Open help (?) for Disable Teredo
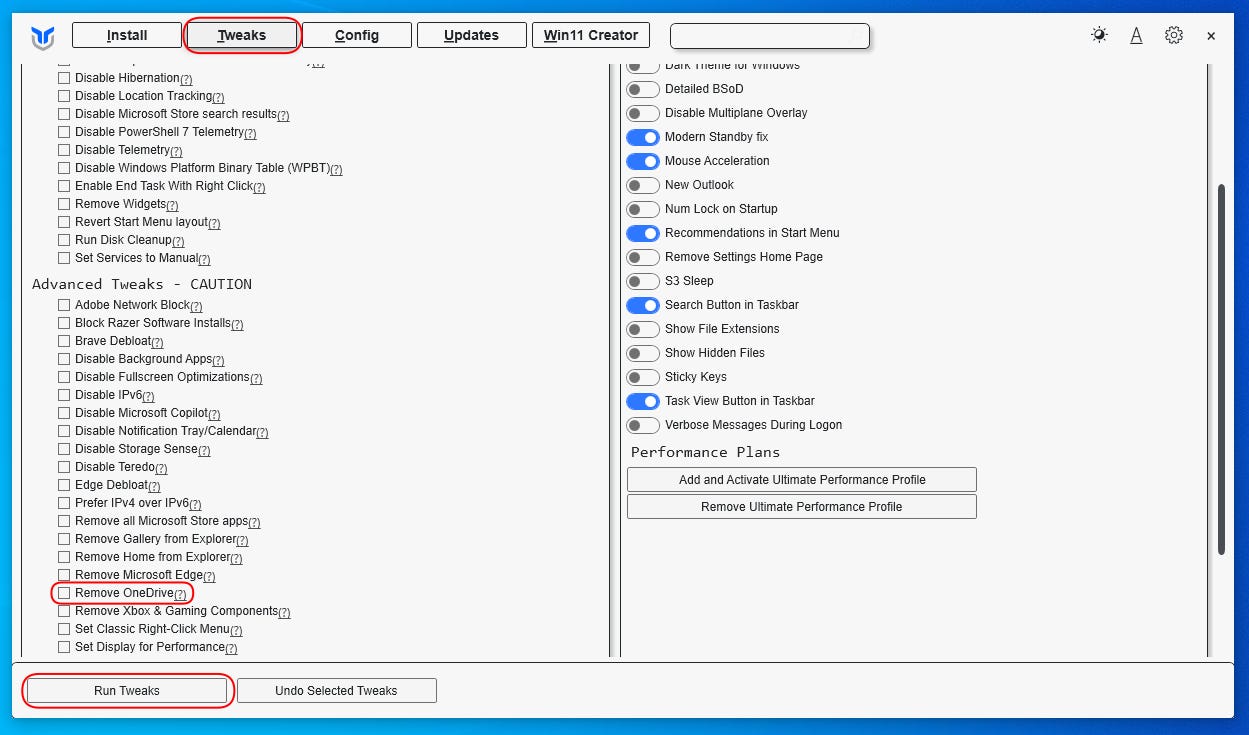 161,468
